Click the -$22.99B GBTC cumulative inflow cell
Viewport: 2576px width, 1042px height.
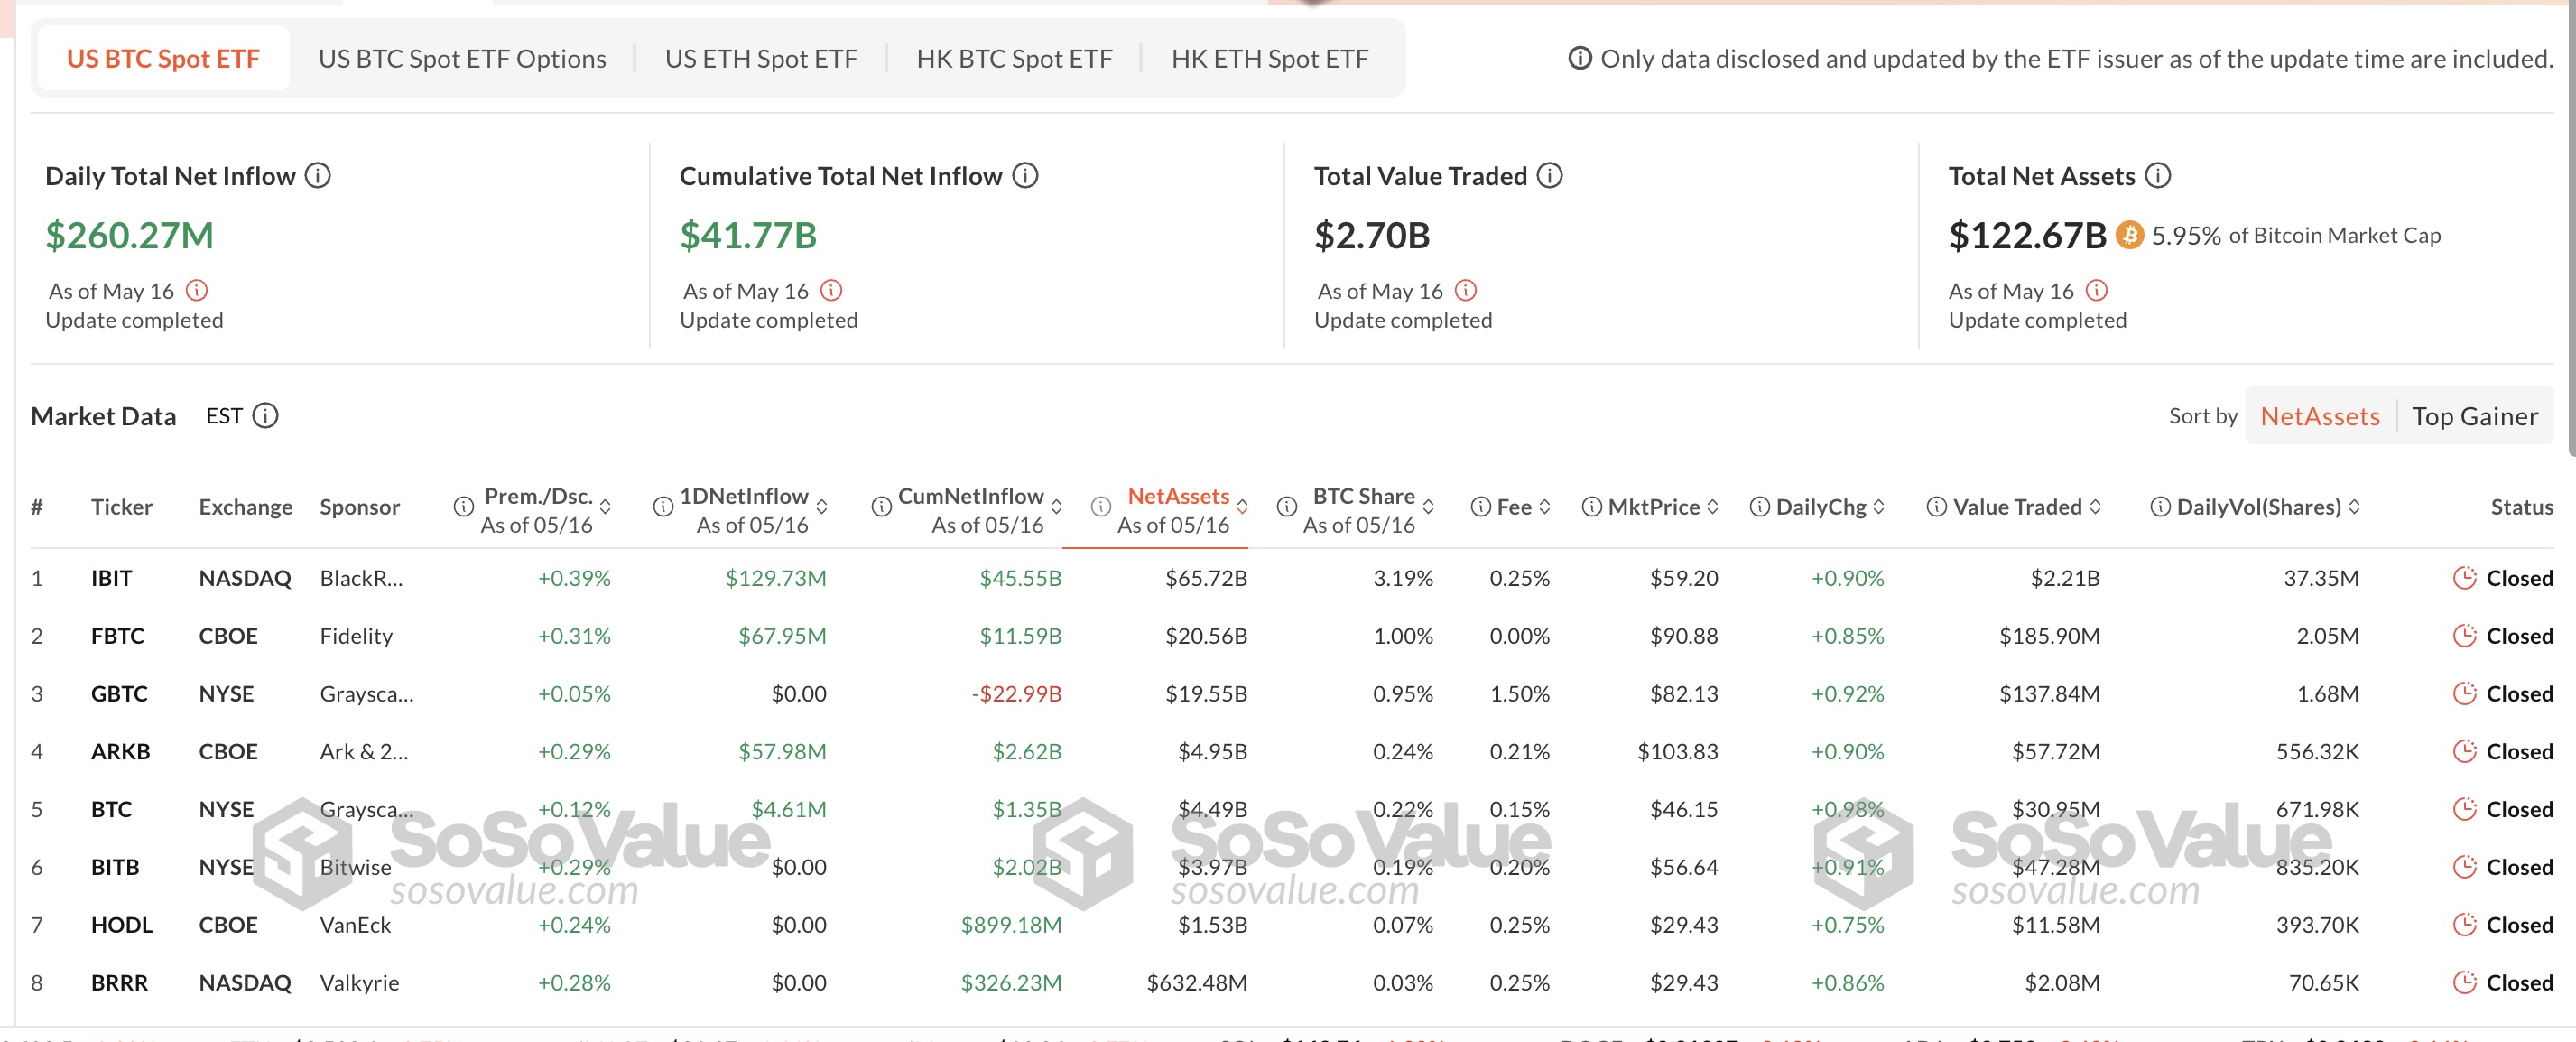tap(1016, 694)
